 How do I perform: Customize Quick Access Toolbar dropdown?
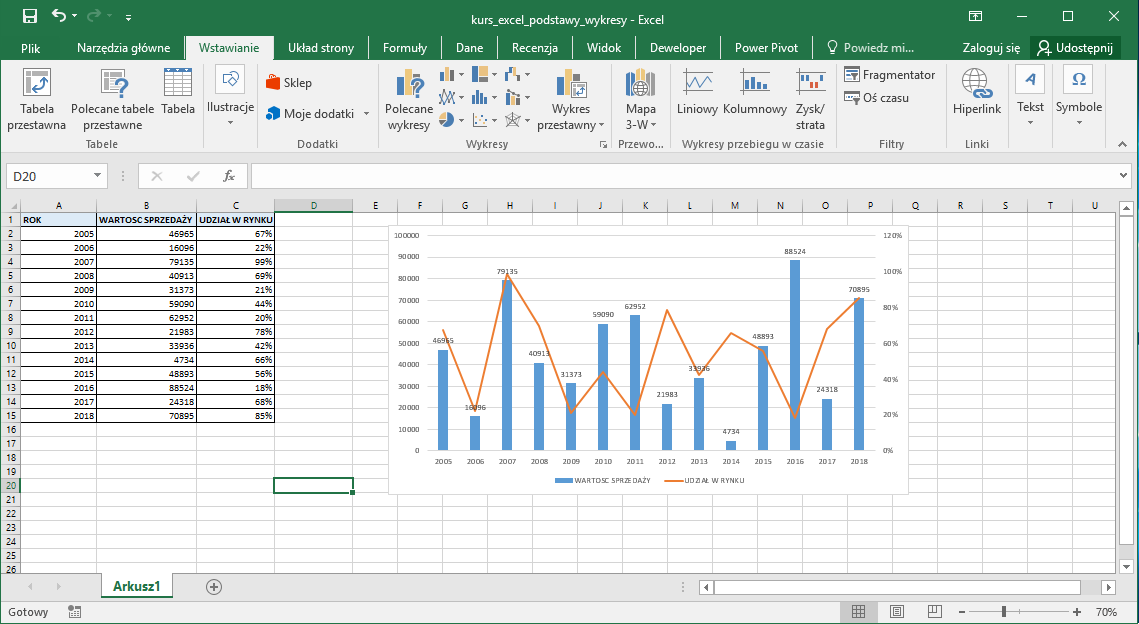tap(129, 17)
